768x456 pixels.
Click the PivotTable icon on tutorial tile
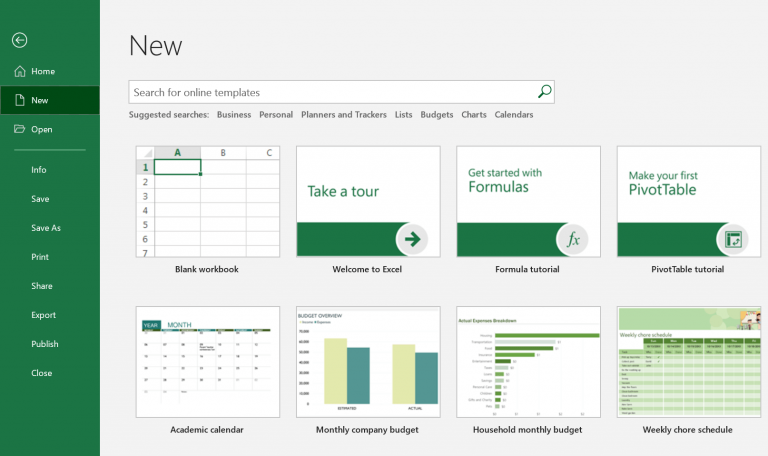click(733, 239)
